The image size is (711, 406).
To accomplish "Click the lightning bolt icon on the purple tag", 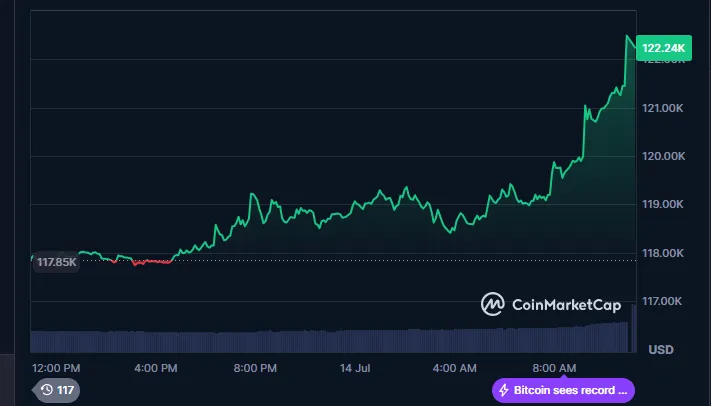I will point(504,390).
